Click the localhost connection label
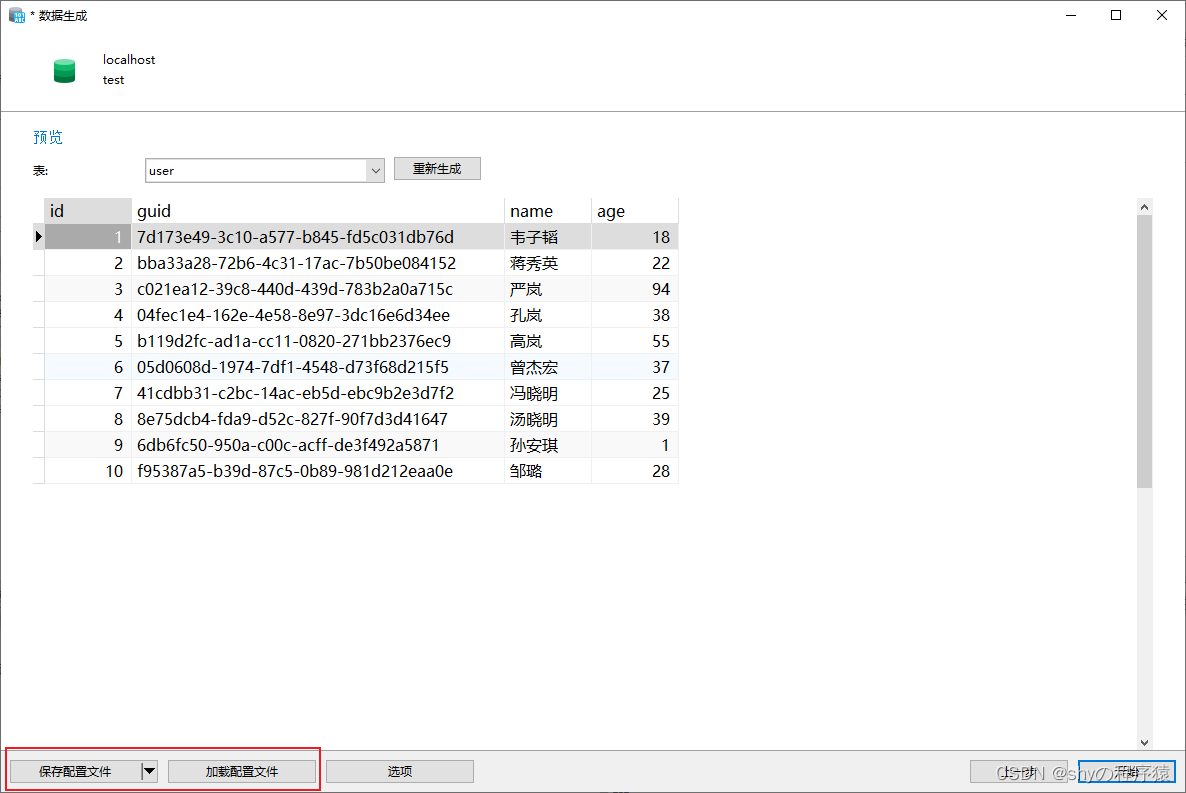Viewport: 1186px width, 793px height. pyautogui.click(x=129, y=60)
